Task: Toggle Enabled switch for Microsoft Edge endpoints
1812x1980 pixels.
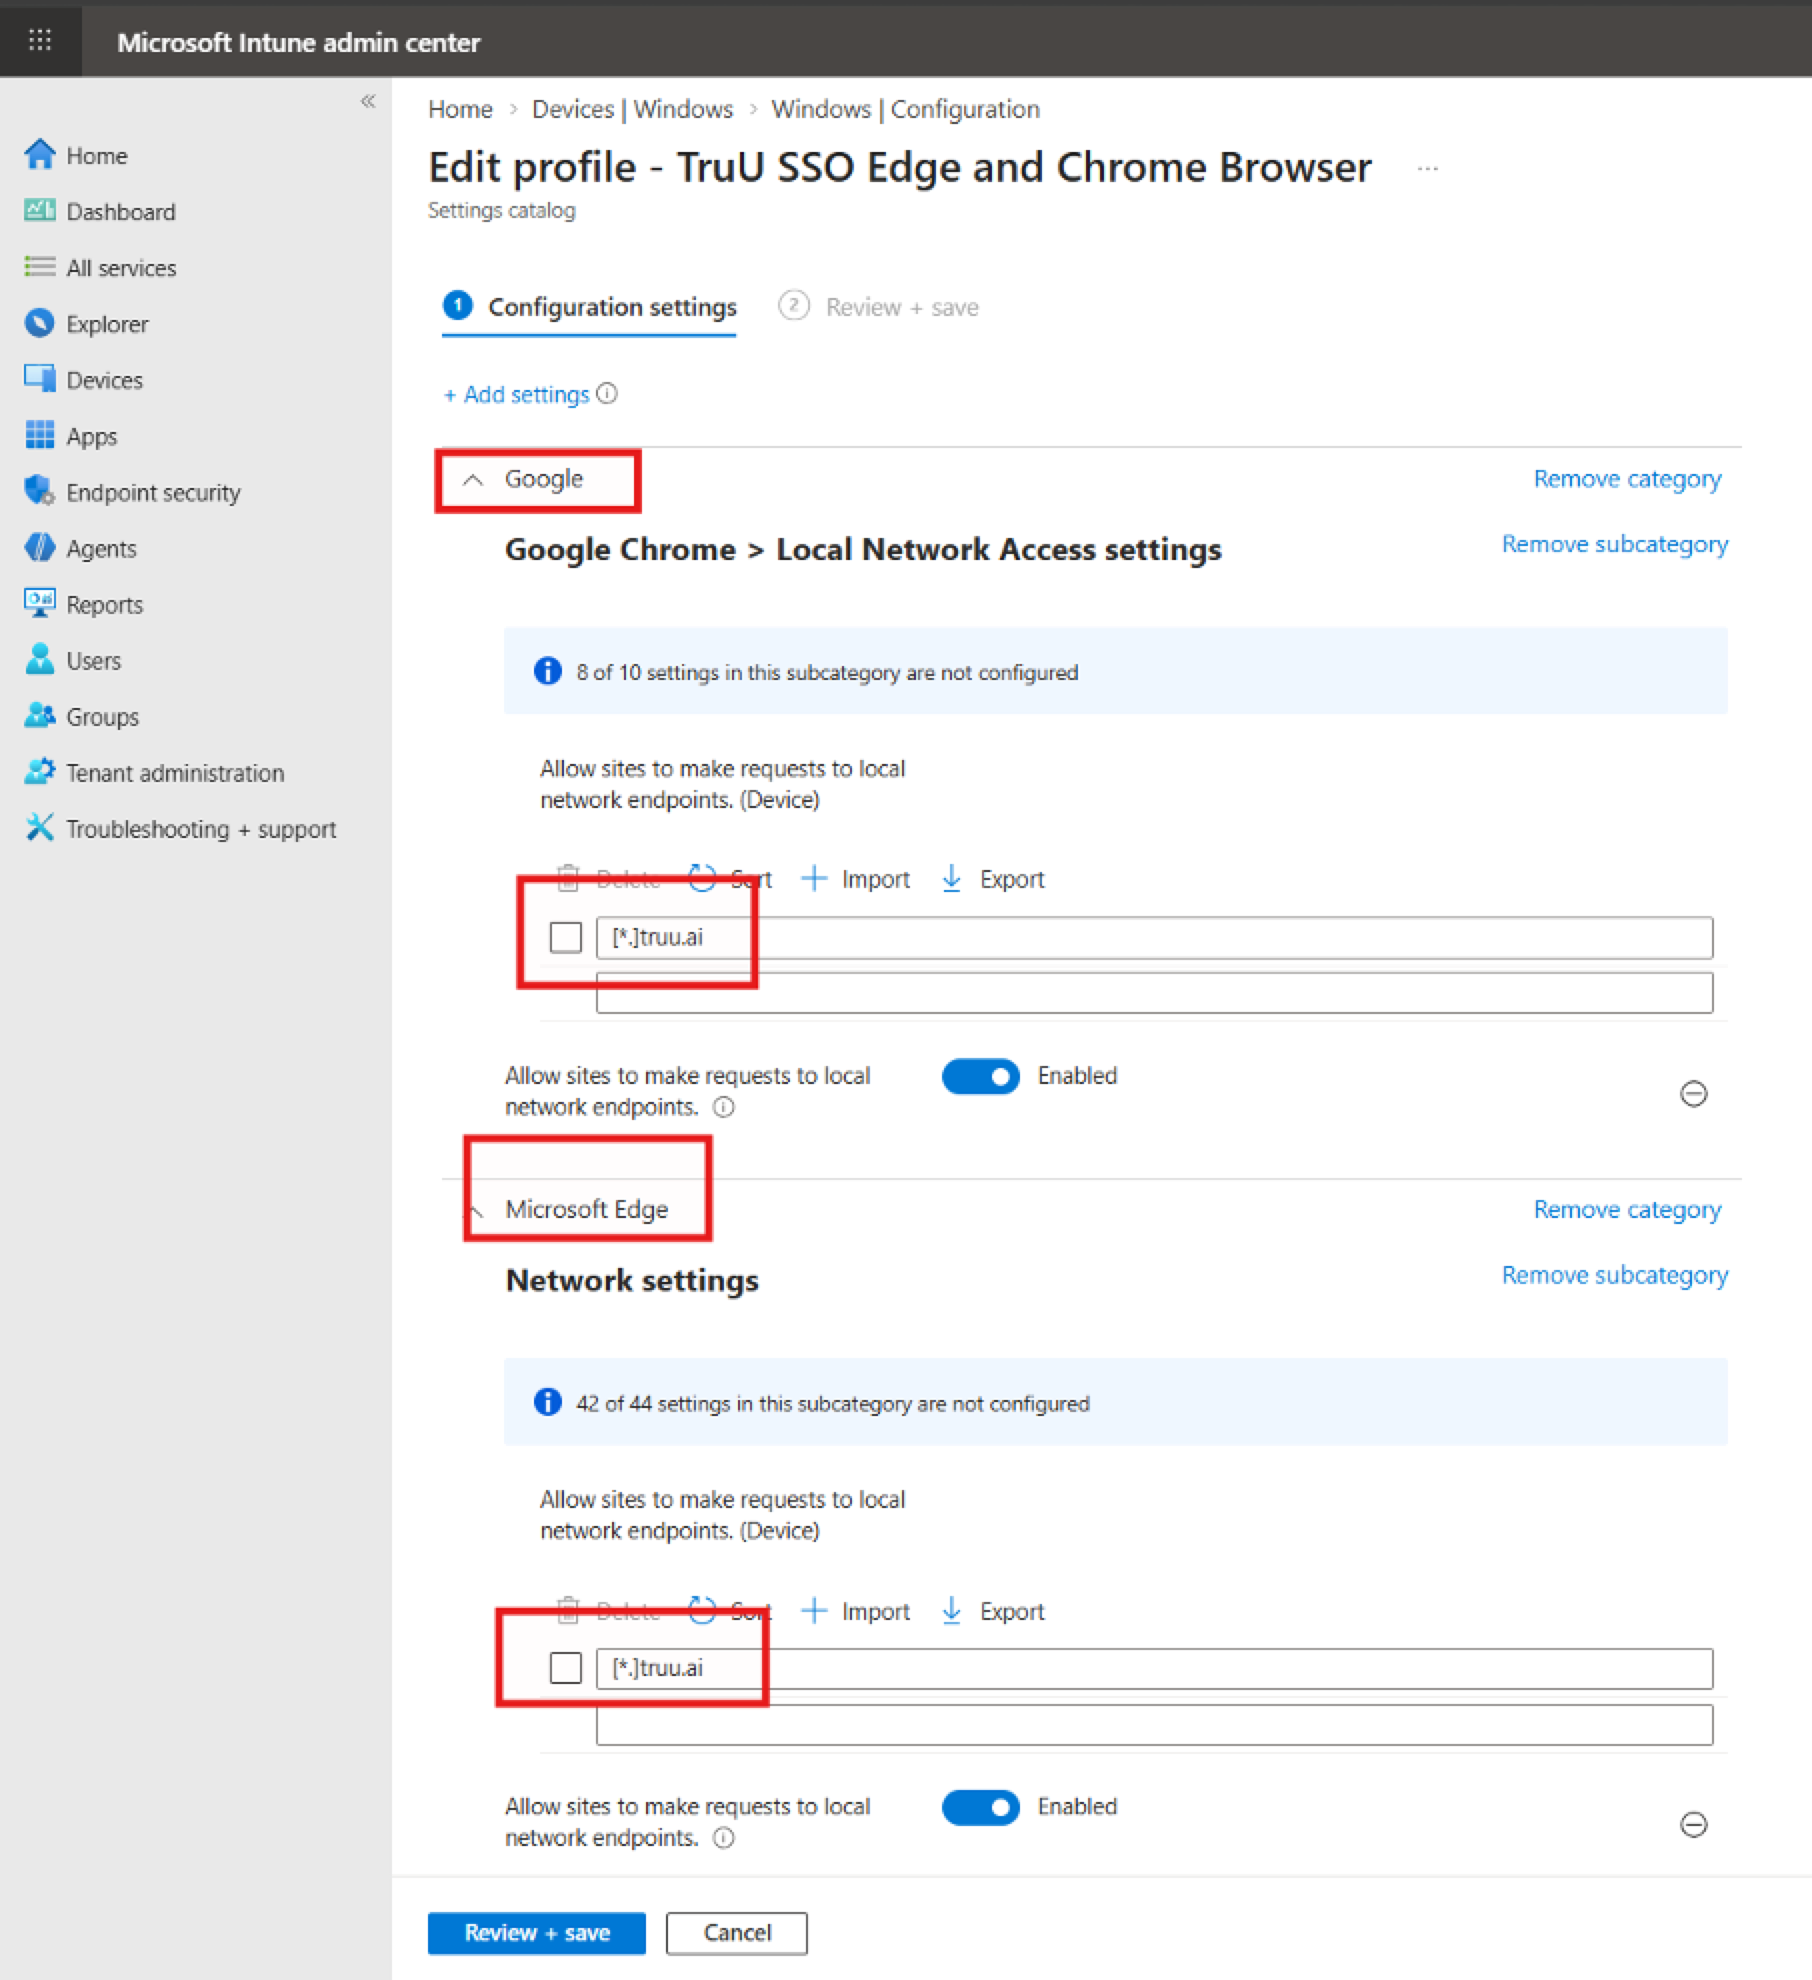Action: click(x=980, y=1807)
